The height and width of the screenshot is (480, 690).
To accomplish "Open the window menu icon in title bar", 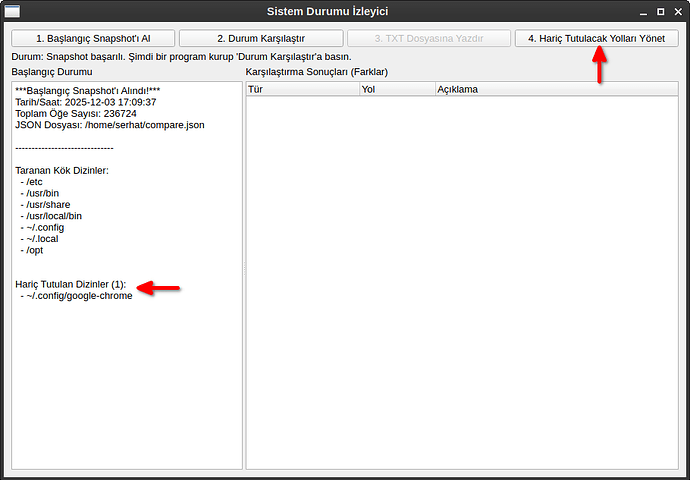I will coord(12,12).
